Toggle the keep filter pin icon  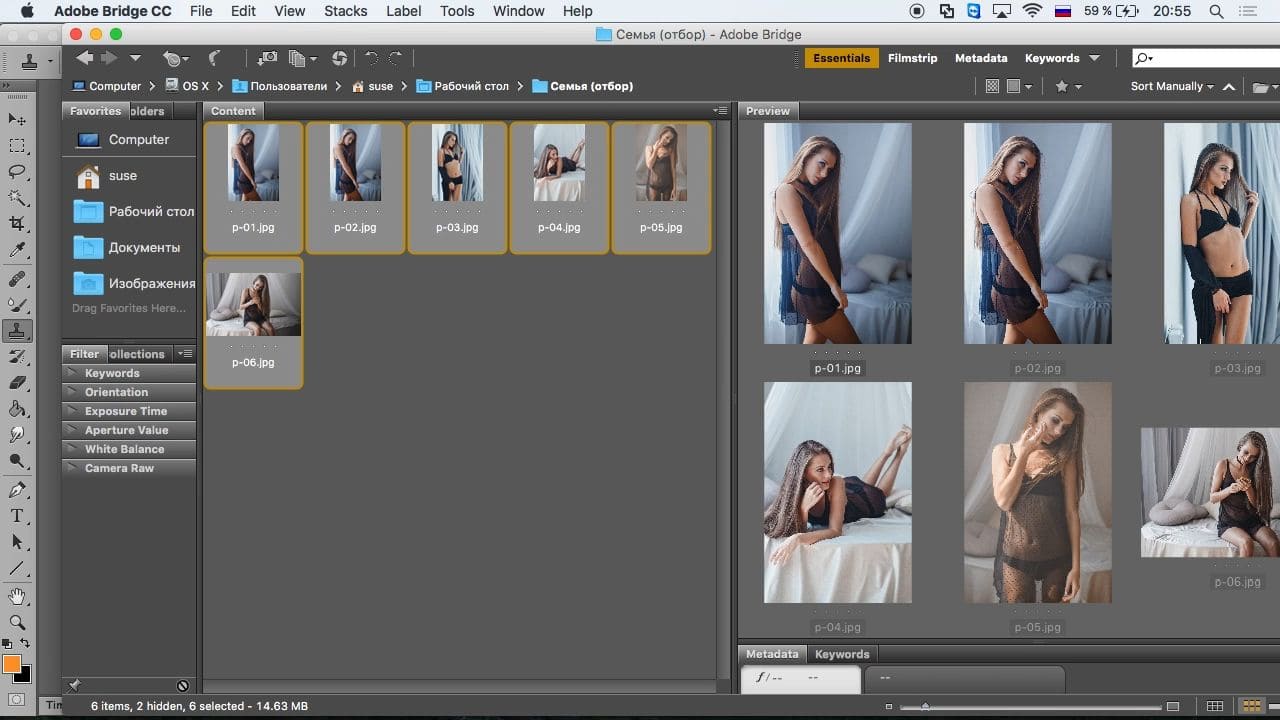tap(74, 686)
